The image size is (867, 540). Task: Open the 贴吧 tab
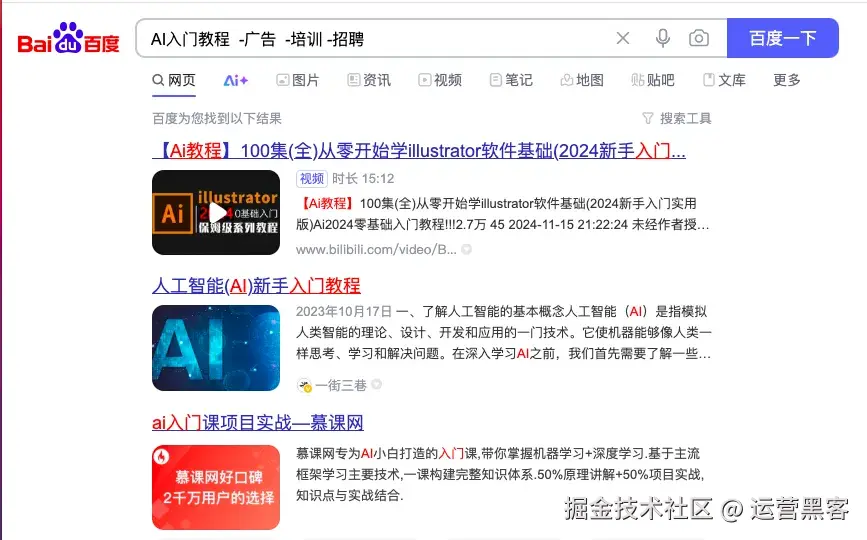[652, 80]
